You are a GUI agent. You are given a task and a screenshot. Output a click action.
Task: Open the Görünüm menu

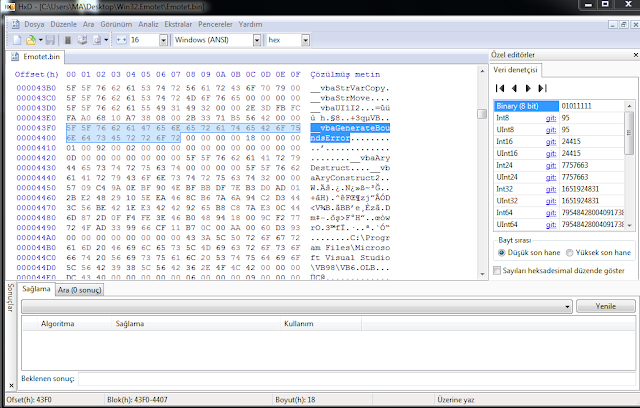click(116, 24)
